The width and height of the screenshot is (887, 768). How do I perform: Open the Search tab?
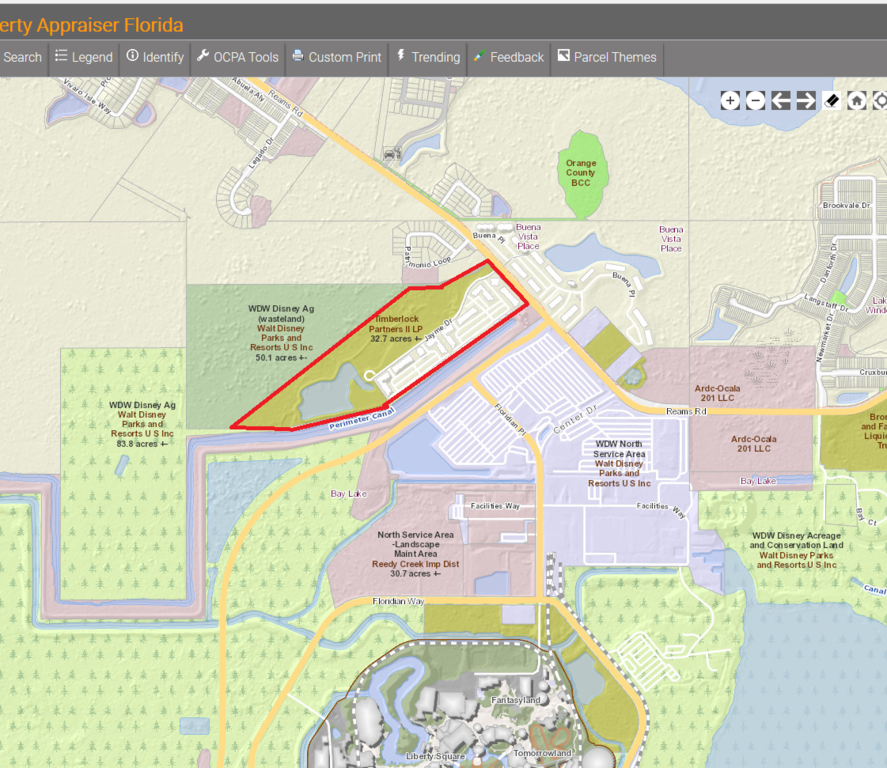[x=21, y=57]
